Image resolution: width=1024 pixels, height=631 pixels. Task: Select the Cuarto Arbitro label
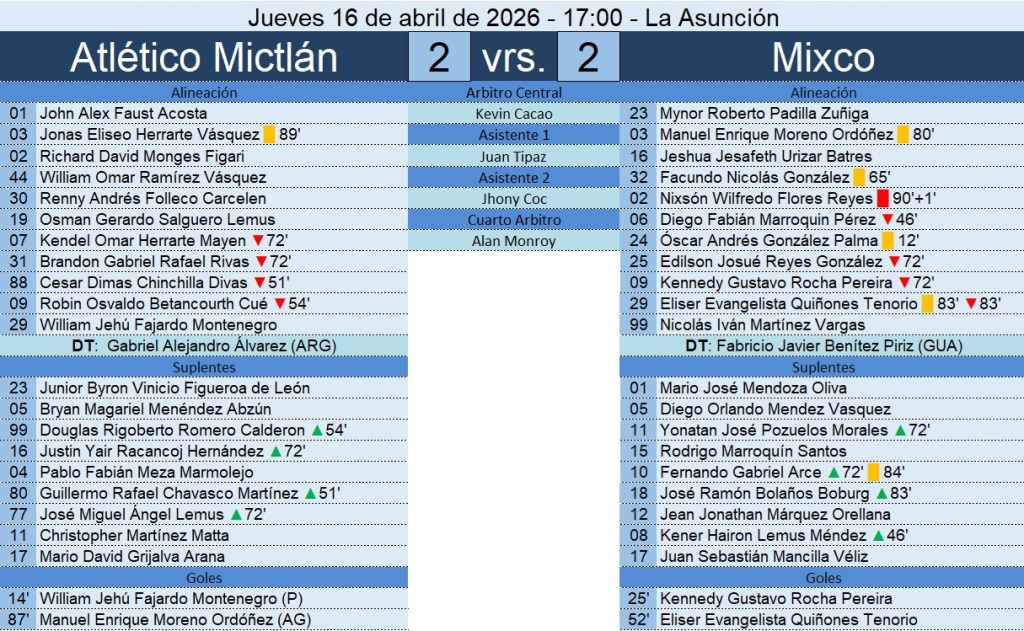click(514, 219)
